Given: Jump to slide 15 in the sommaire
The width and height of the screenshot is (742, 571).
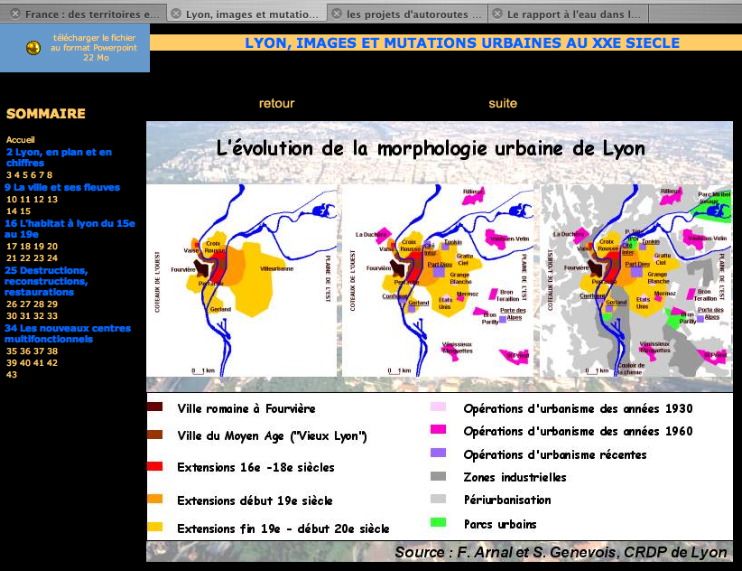Looking at the screenshot, I should click(25, 211).
